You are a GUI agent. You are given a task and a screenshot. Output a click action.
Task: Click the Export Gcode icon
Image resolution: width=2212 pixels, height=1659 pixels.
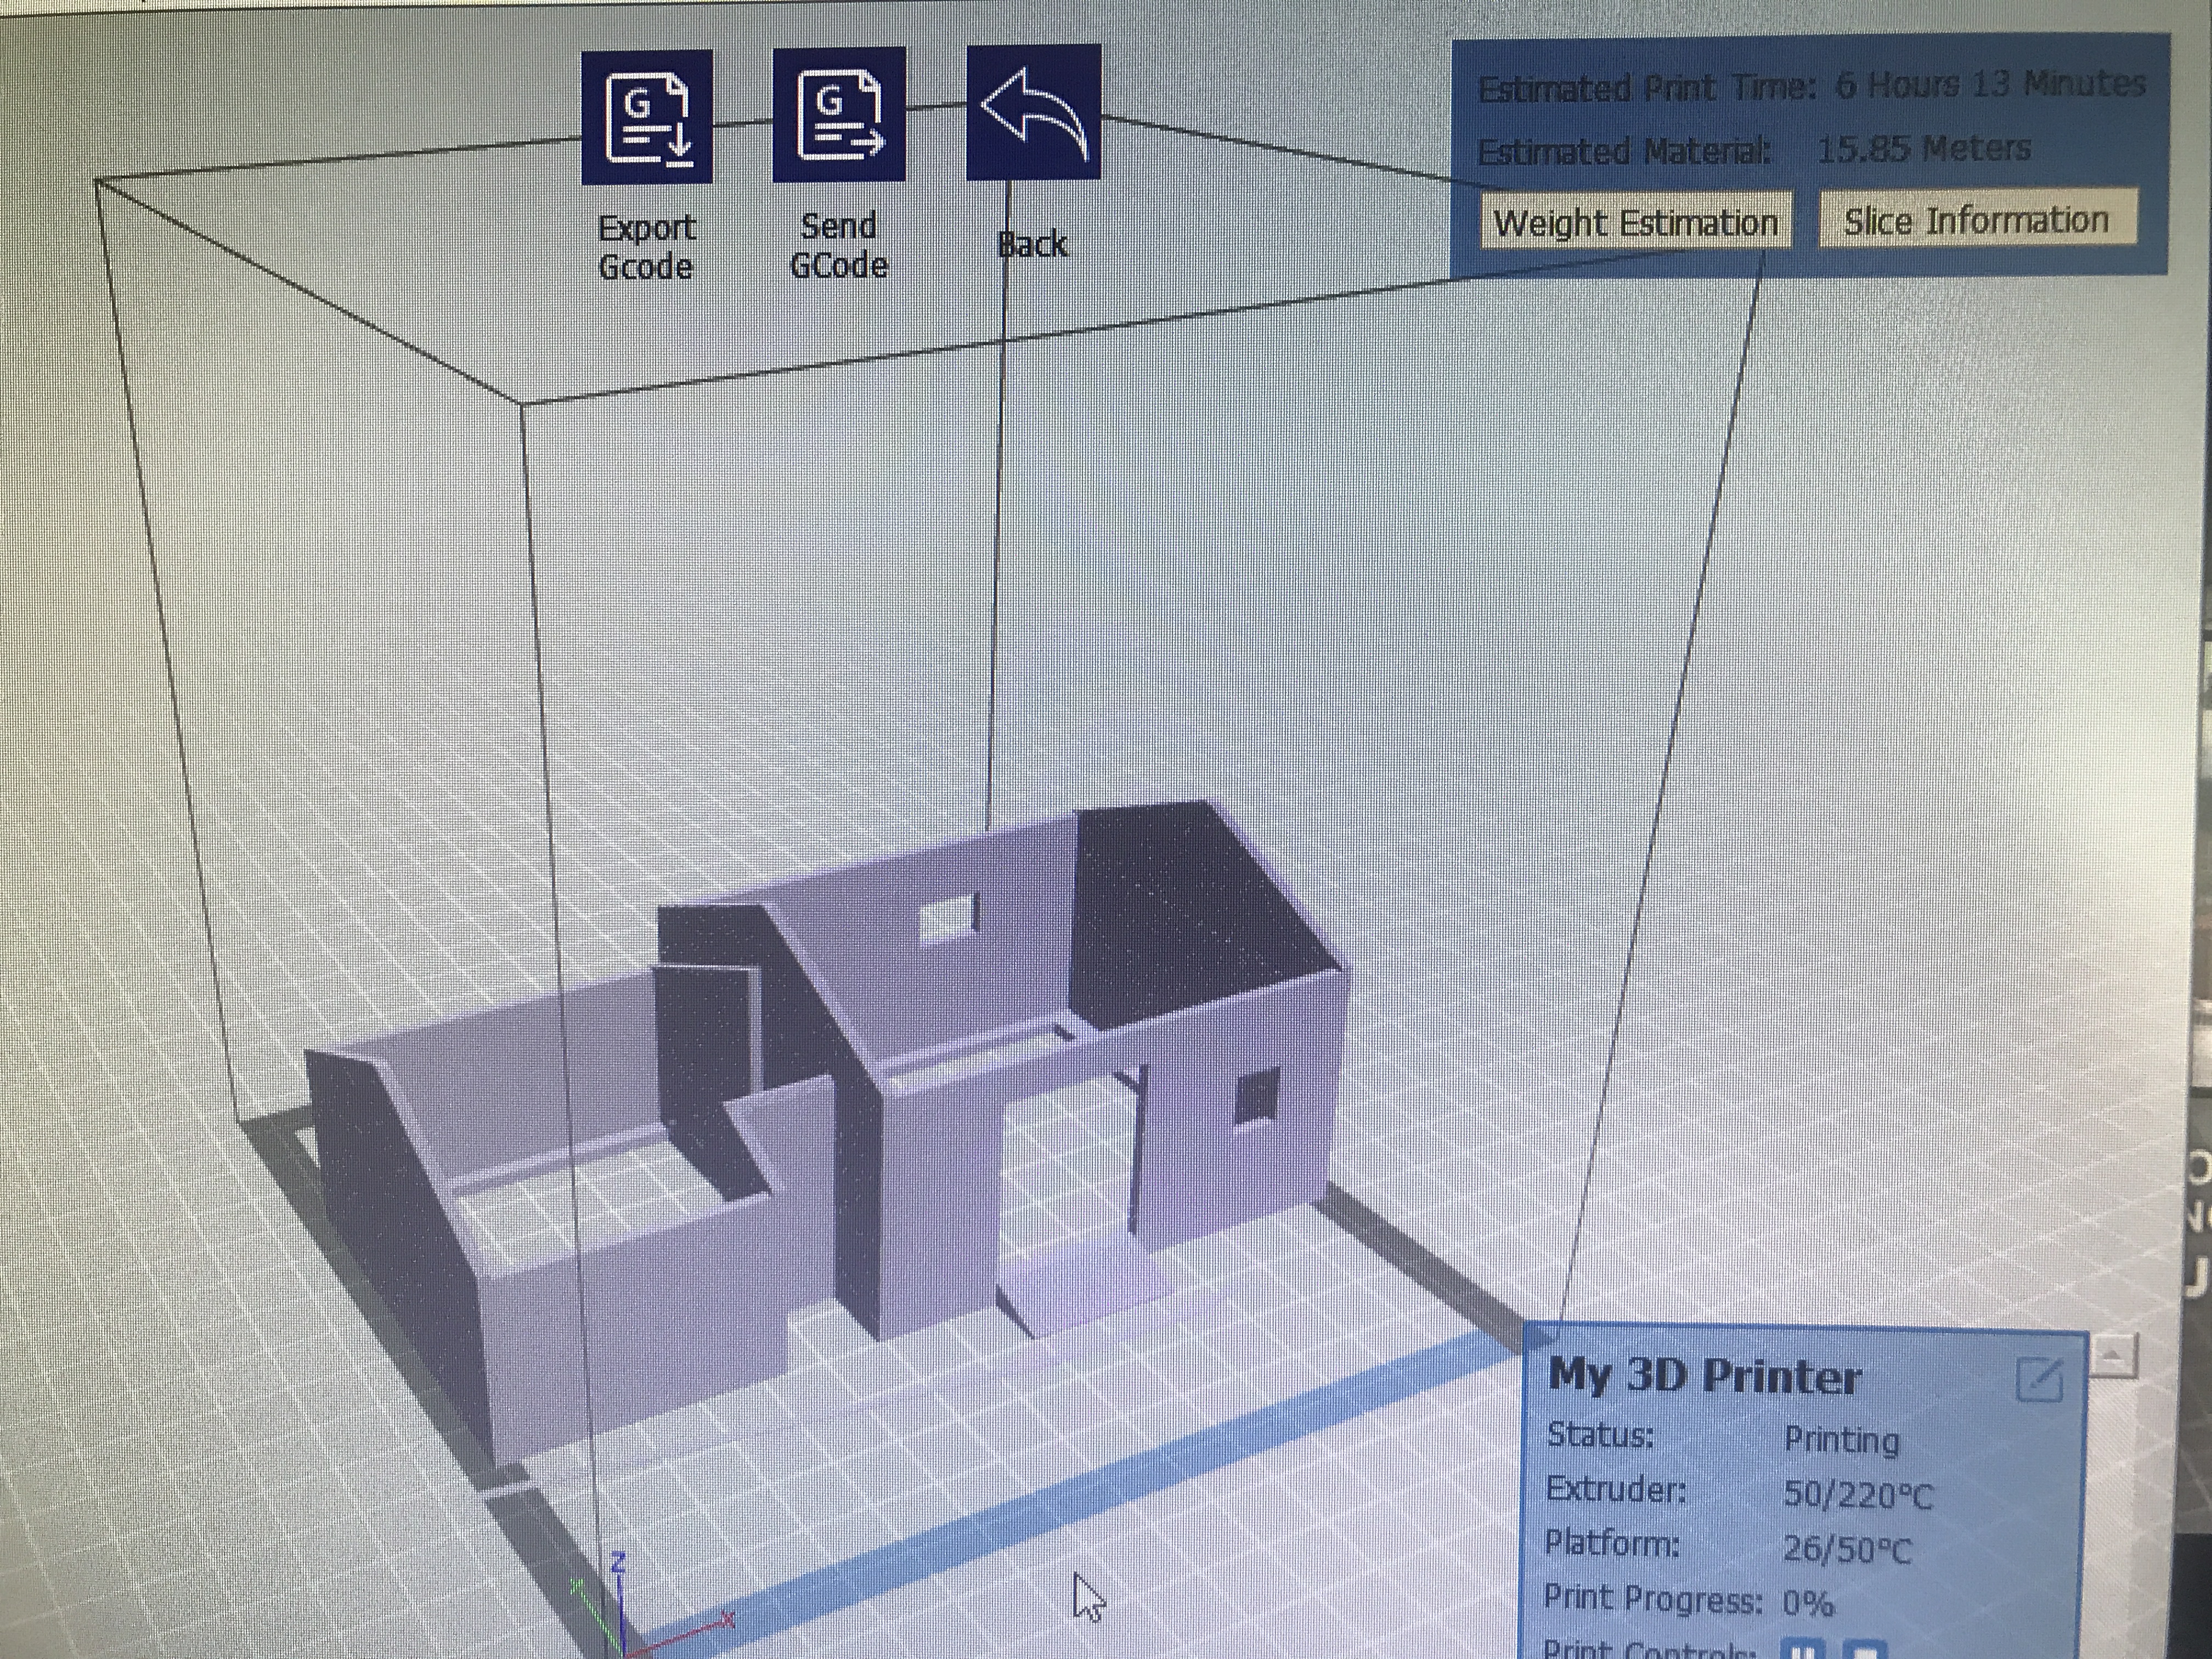pos(647,117)
